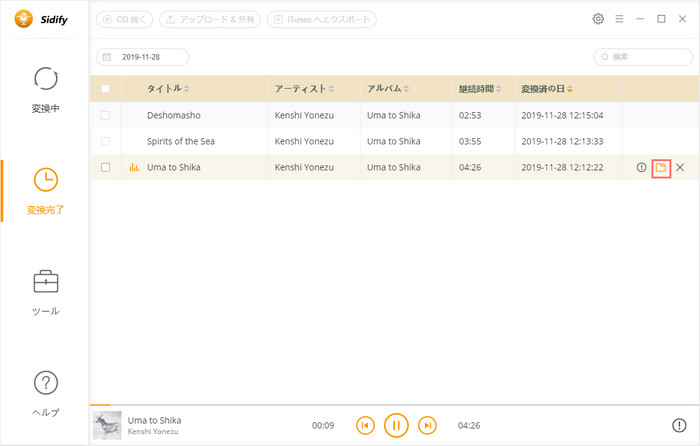Open output folder for Uma to Shika

pyautogui.click(x=661, y=168)
